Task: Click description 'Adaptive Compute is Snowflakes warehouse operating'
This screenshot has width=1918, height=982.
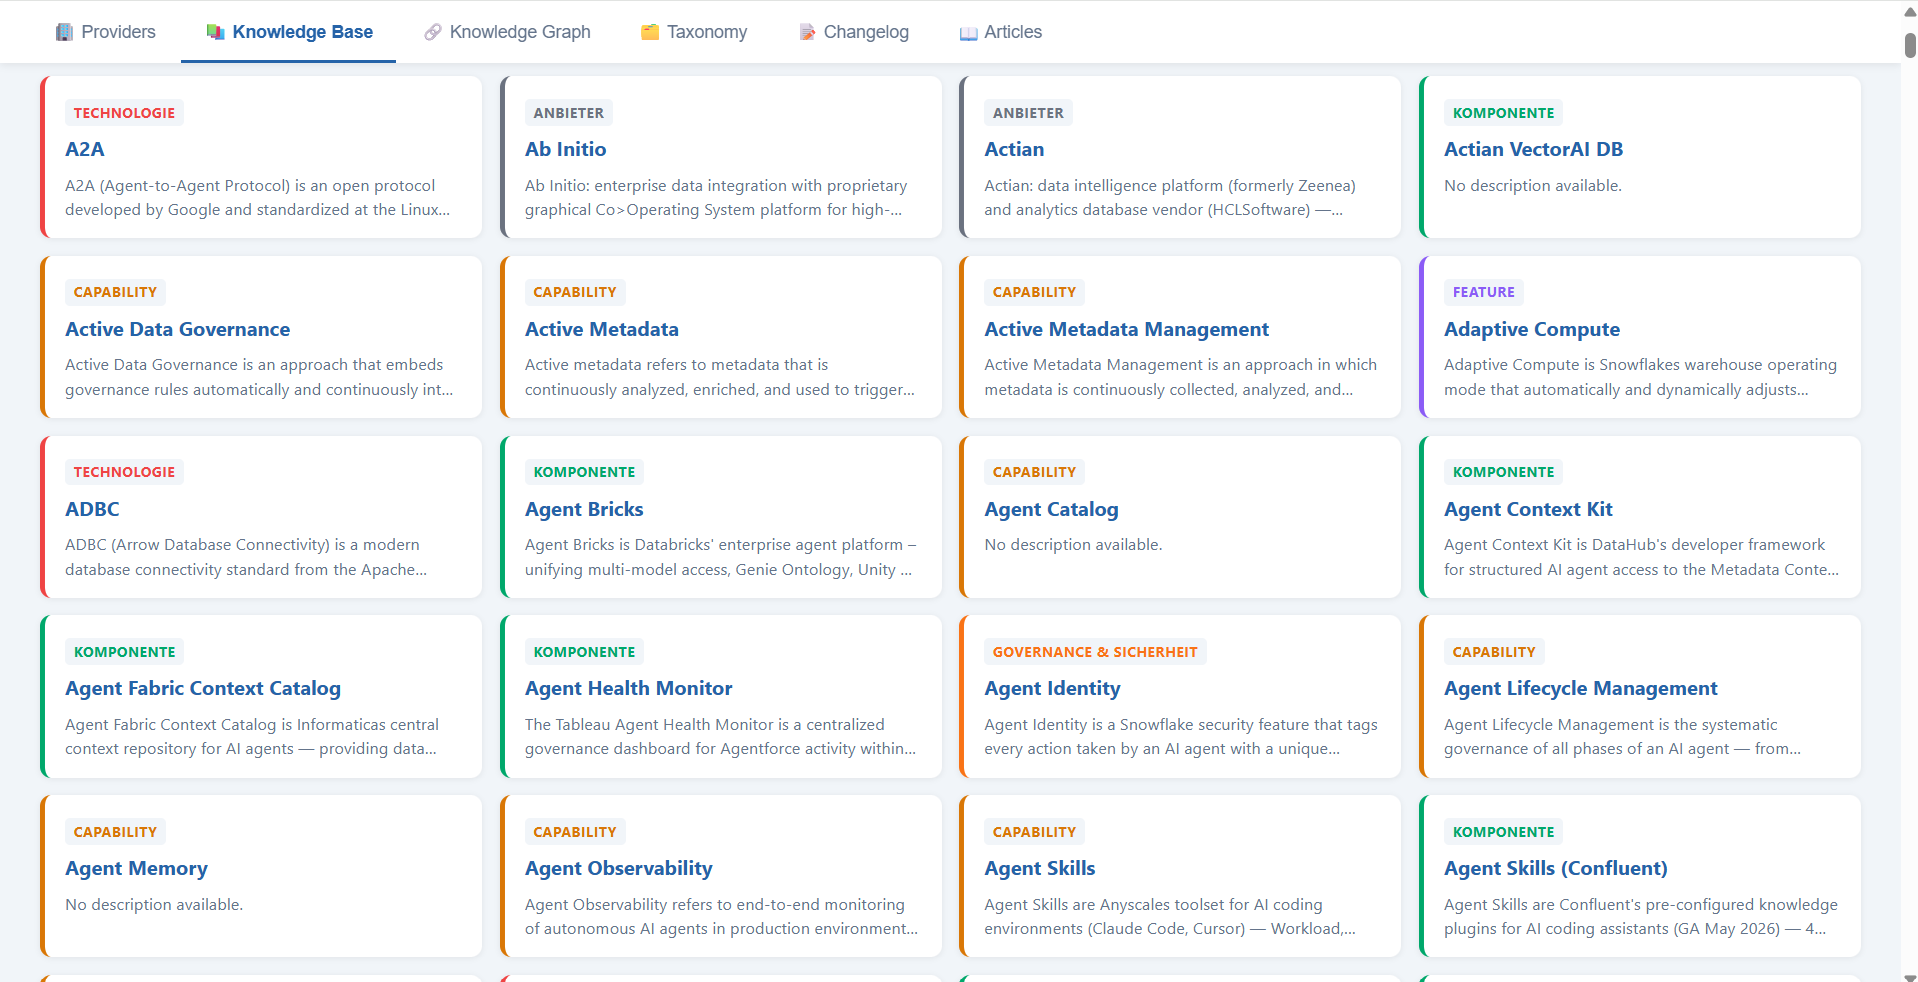Action: (1640, 377)
